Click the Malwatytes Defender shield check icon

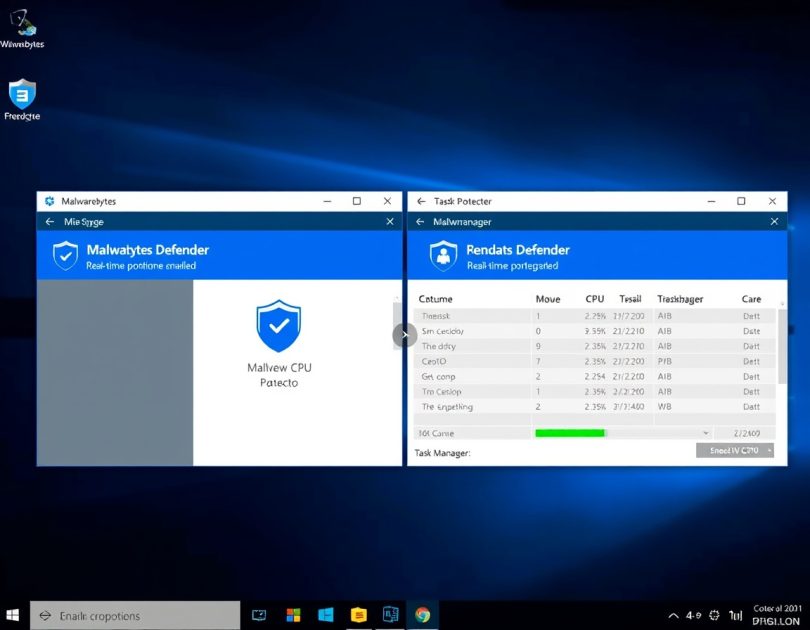66,256
